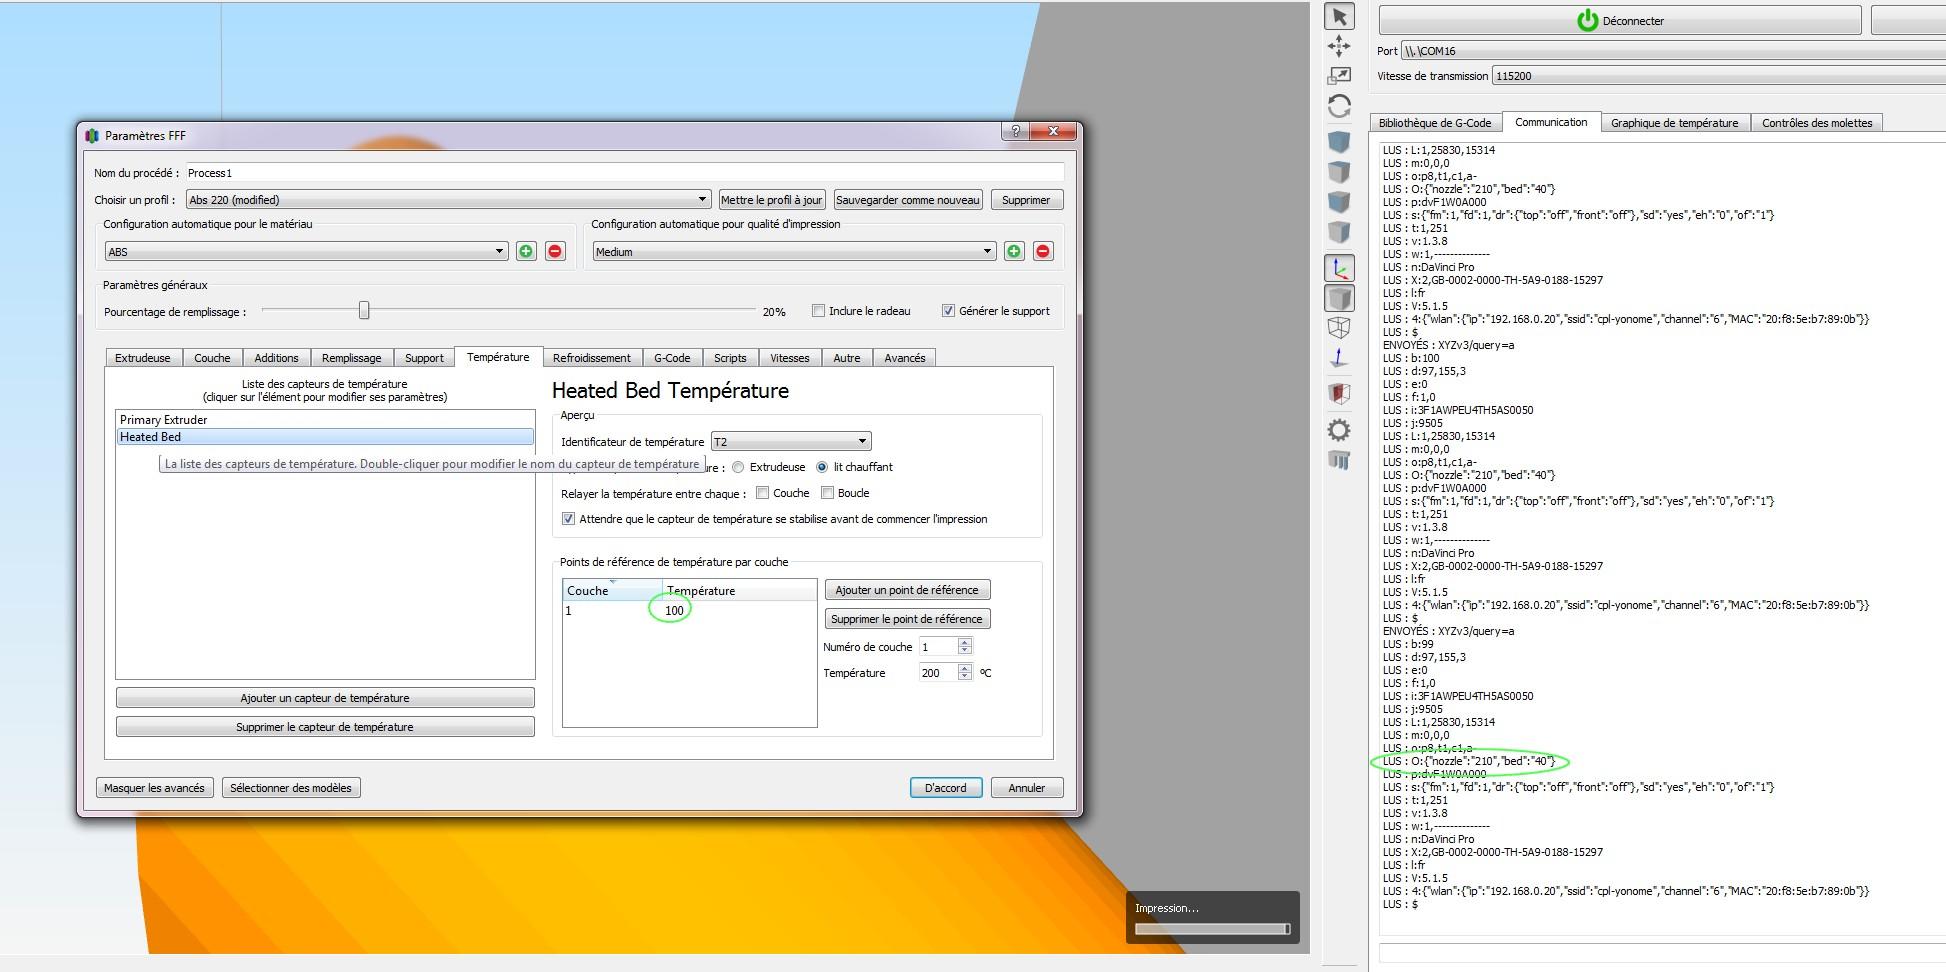Increase Numéro de couche with stepper arrows

click(x=965, y=643)
